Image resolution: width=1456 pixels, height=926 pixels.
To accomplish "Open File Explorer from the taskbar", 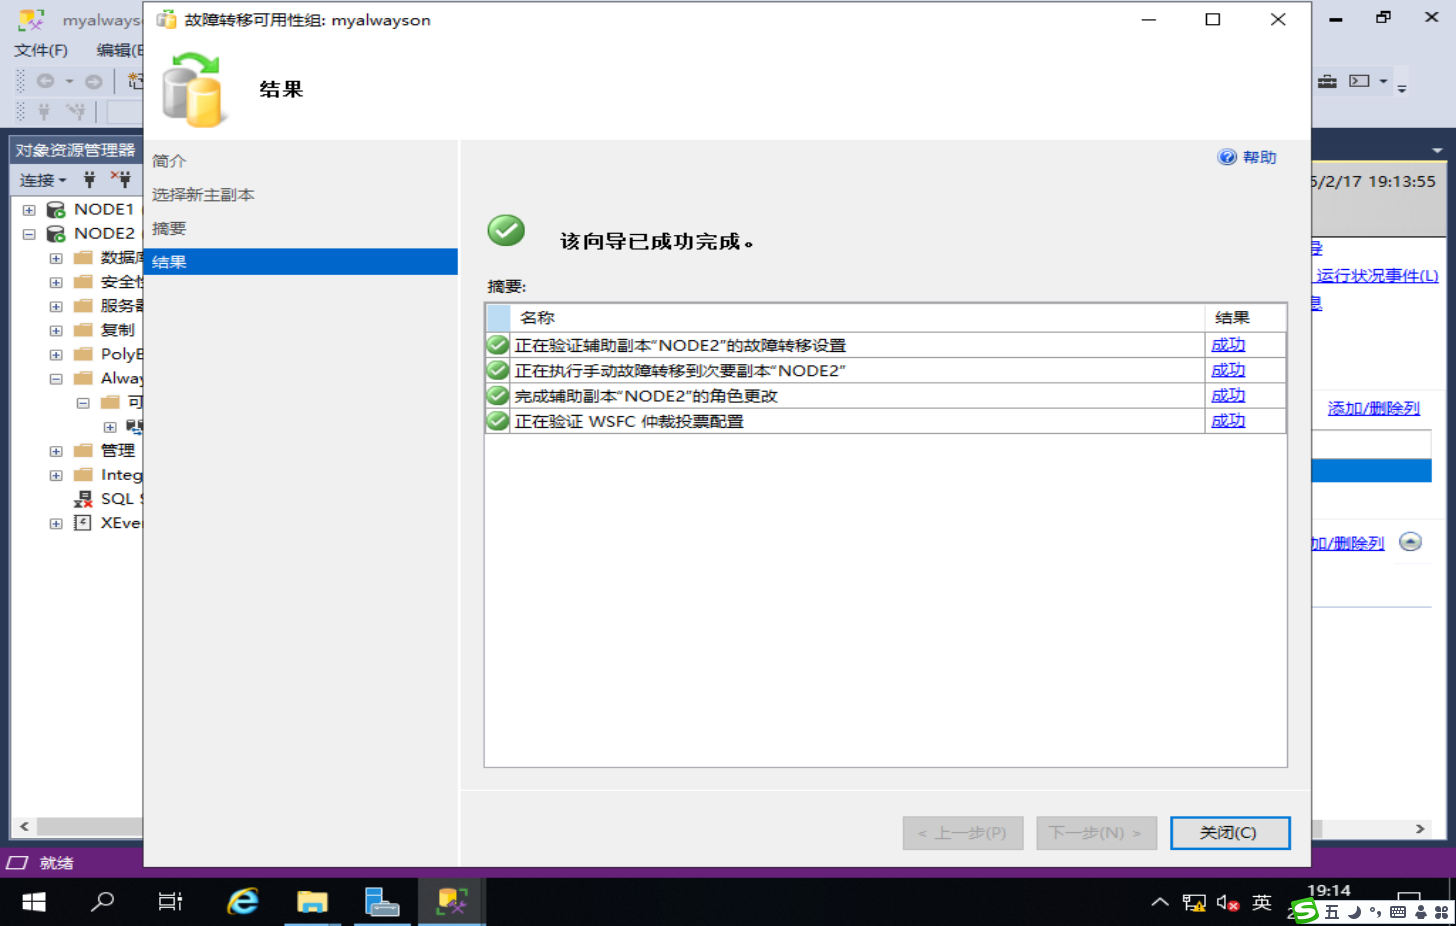I will pos(312,902).
